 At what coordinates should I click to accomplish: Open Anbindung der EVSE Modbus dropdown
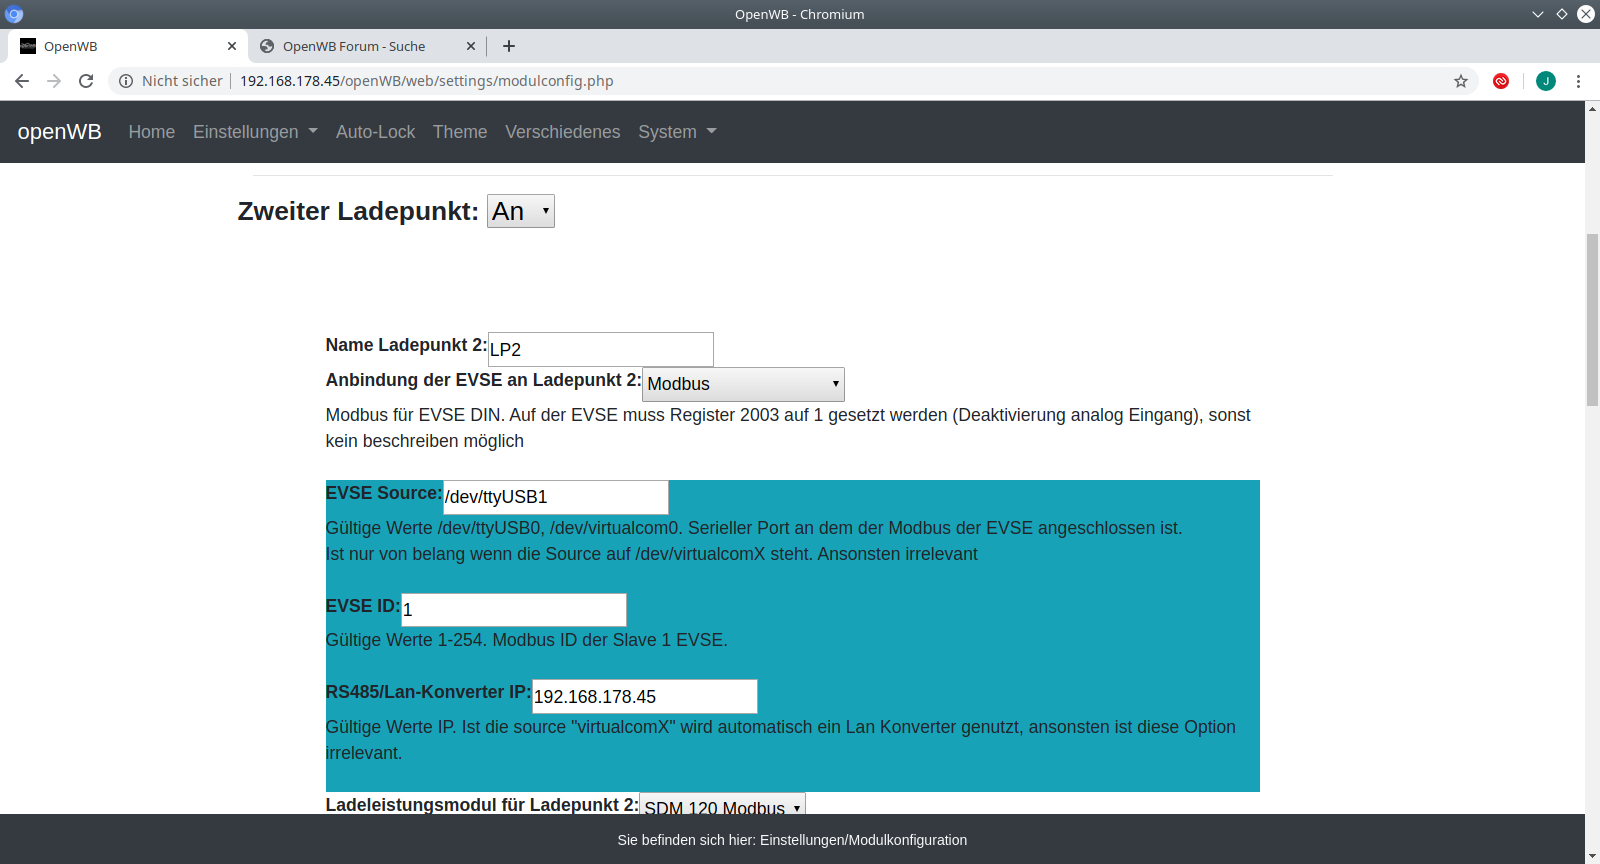[743, 384]
